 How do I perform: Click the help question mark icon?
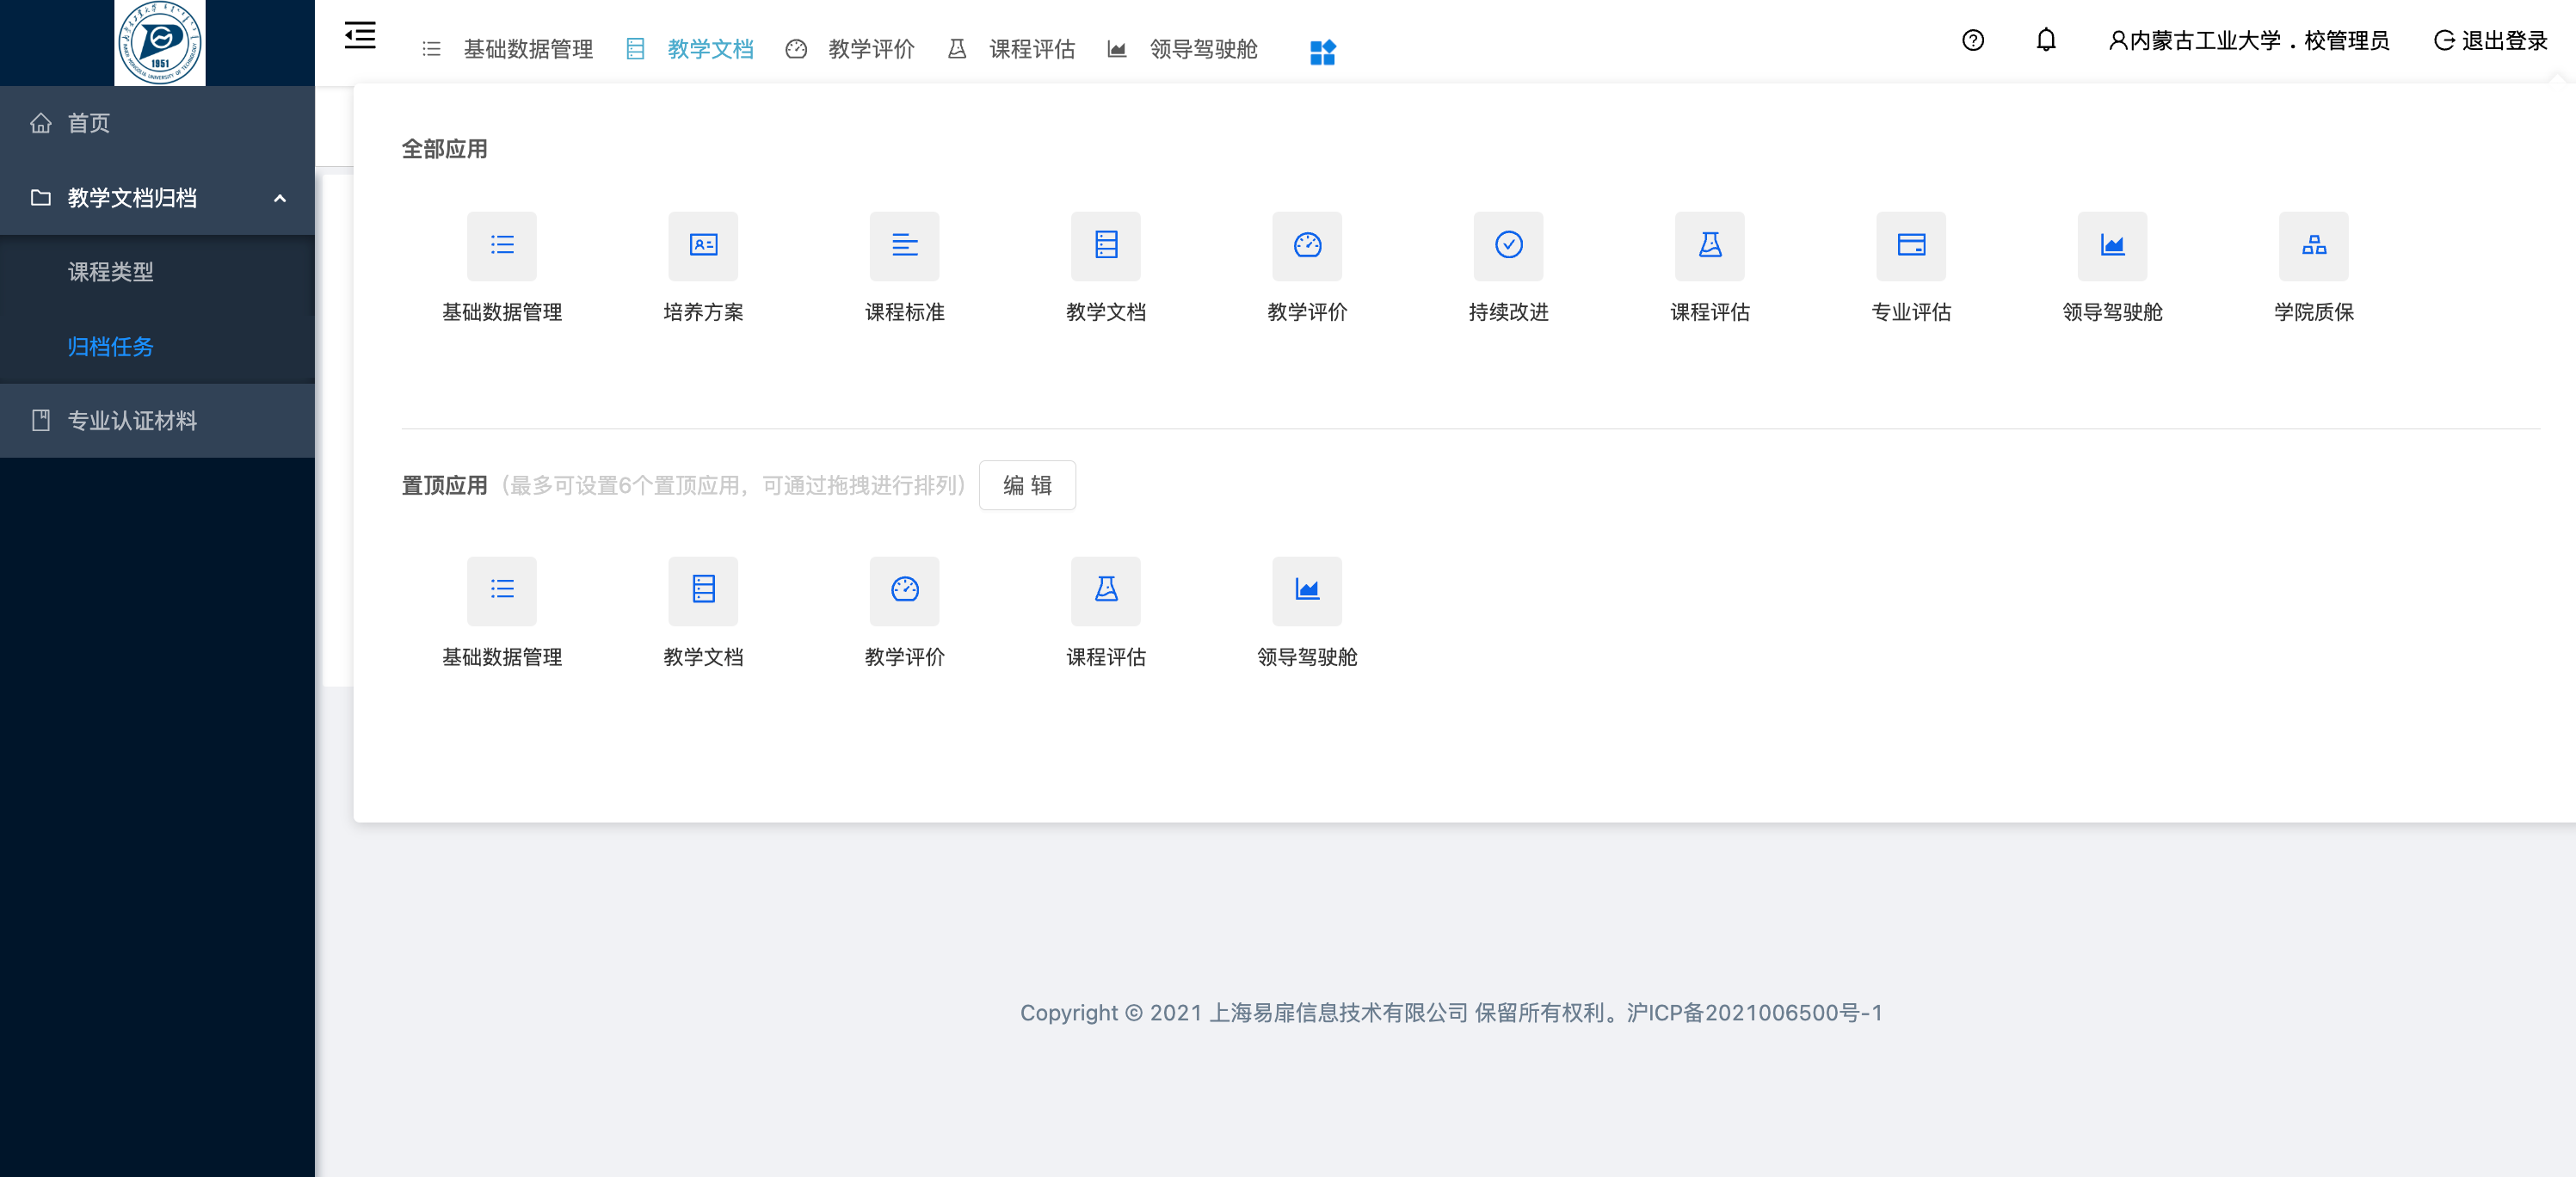pyautogui.click(x=1972, y=40)
